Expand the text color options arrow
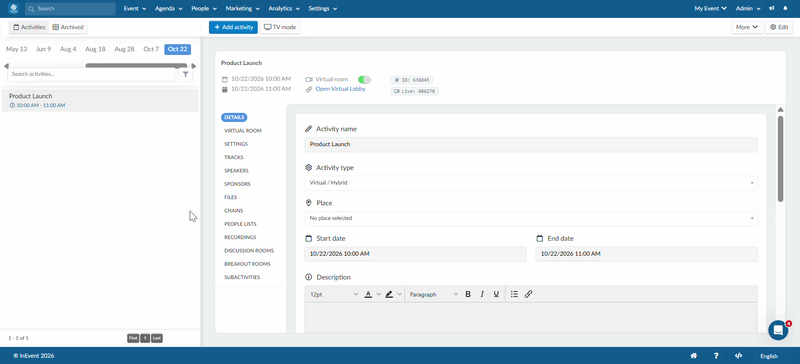This screenshot has height=364, width=800. pyautogui.click(x=379, y=294)
